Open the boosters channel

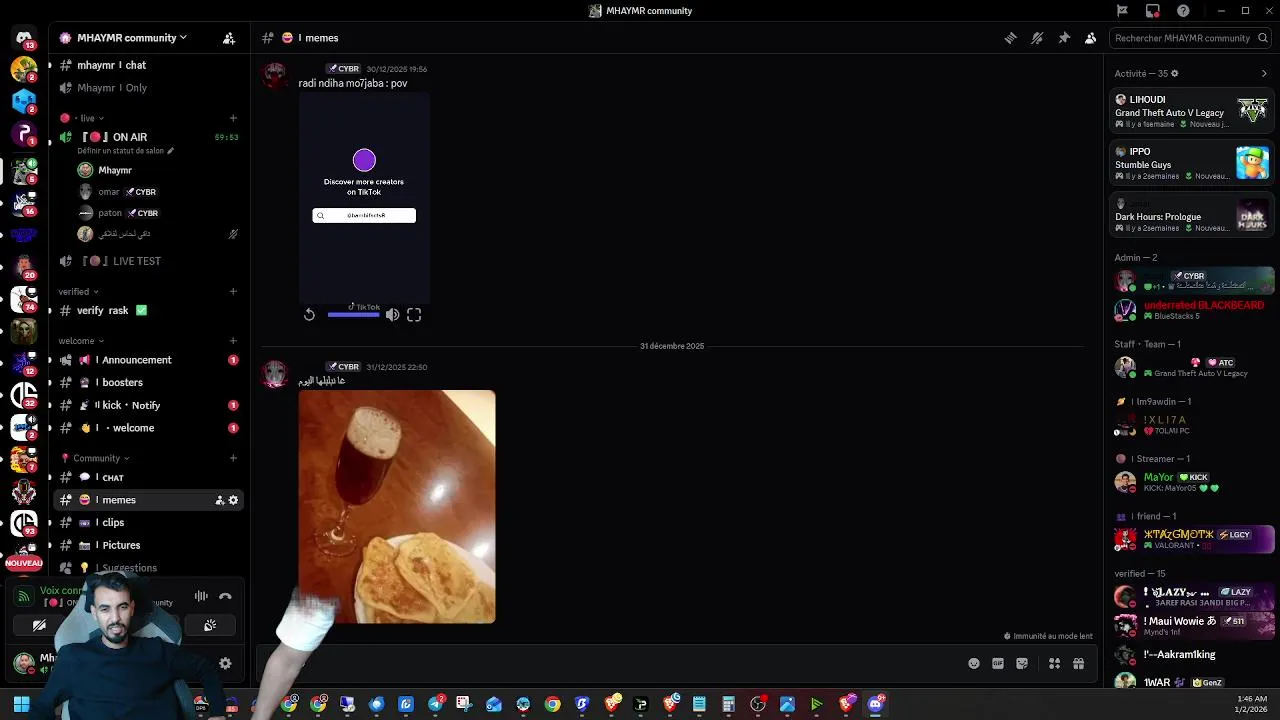(148, 382)
